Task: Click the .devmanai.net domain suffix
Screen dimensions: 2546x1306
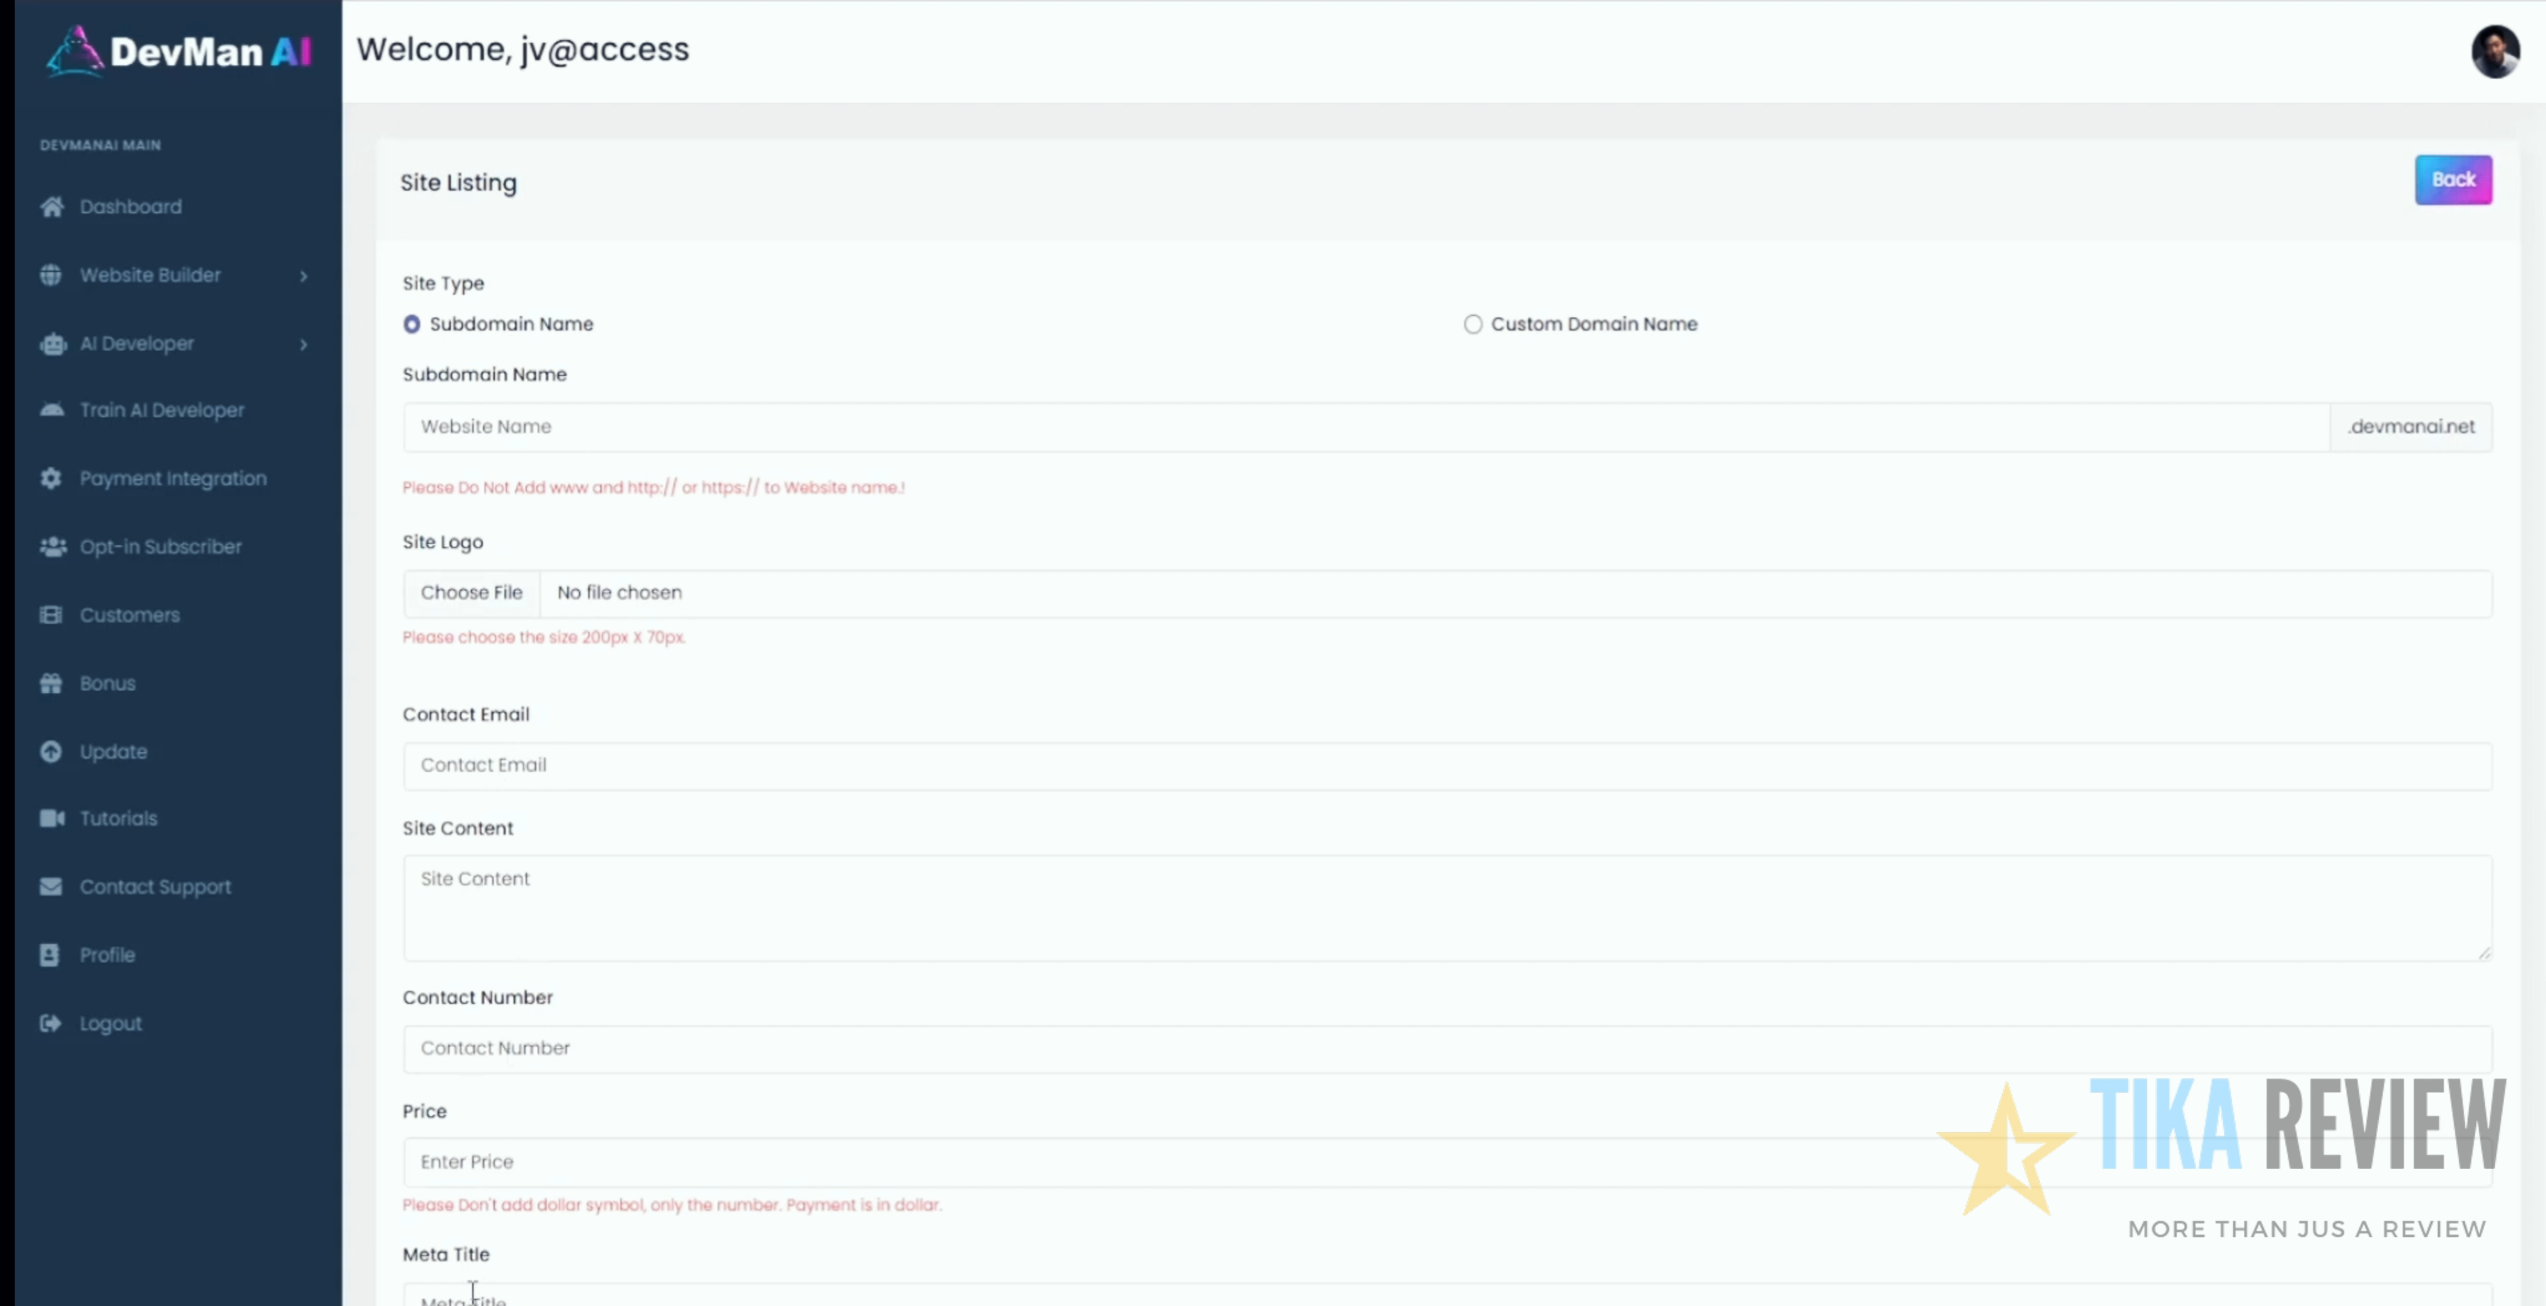Action: pos(2411,427)
